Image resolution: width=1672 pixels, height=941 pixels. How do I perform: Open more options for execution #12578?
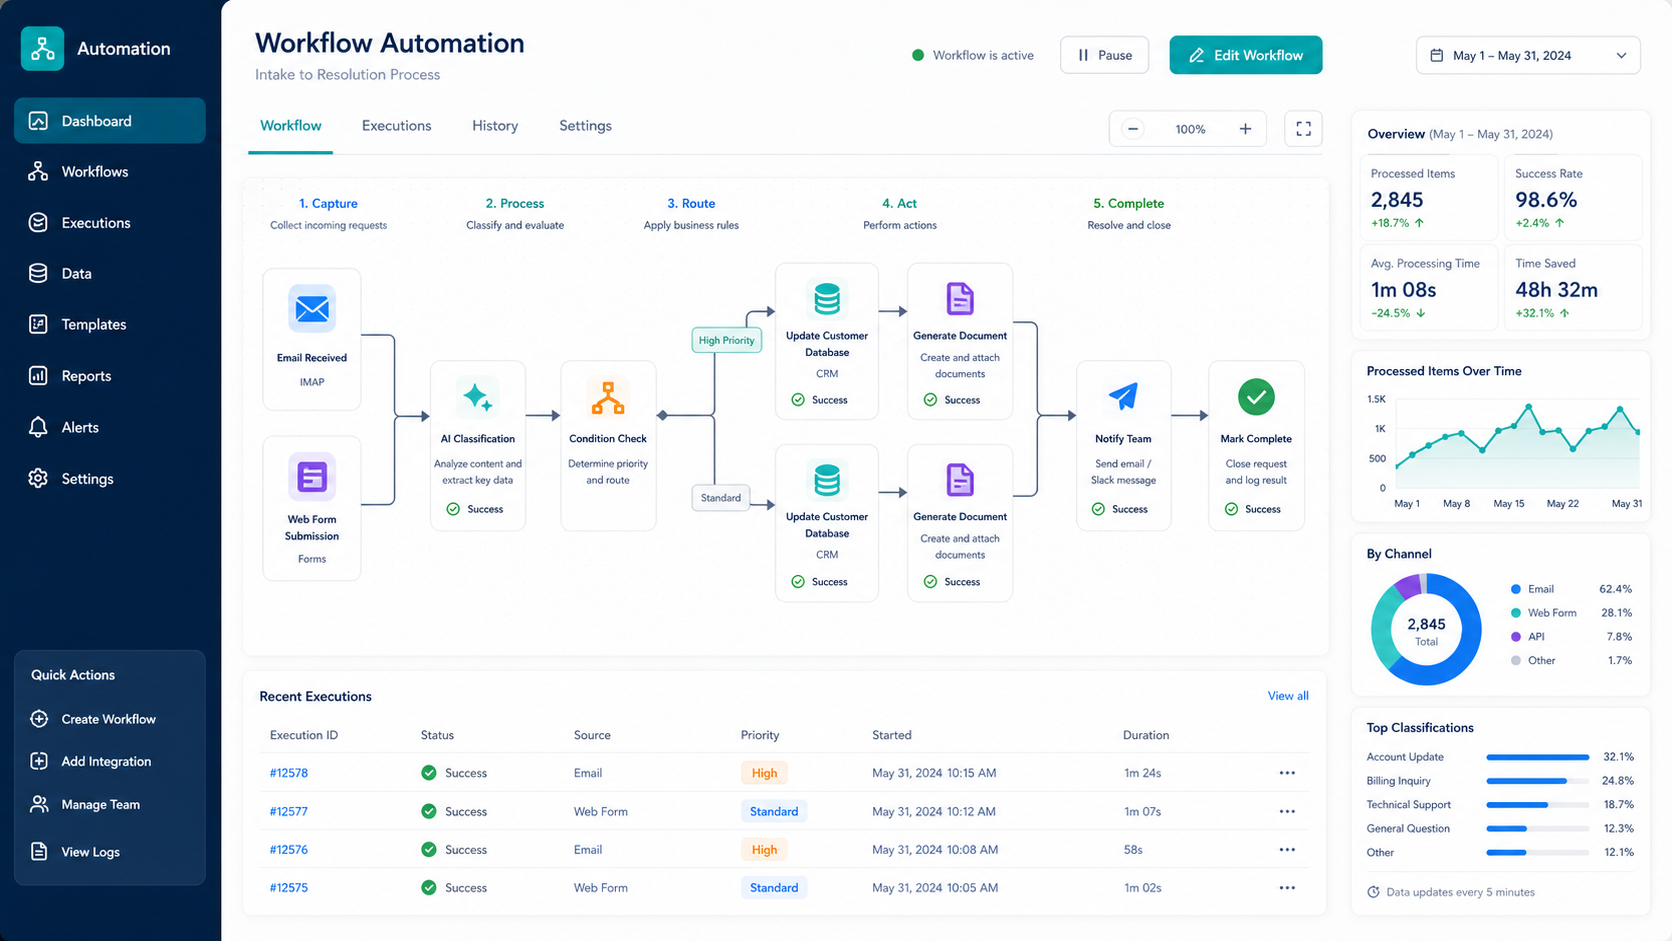(1287, 773)
